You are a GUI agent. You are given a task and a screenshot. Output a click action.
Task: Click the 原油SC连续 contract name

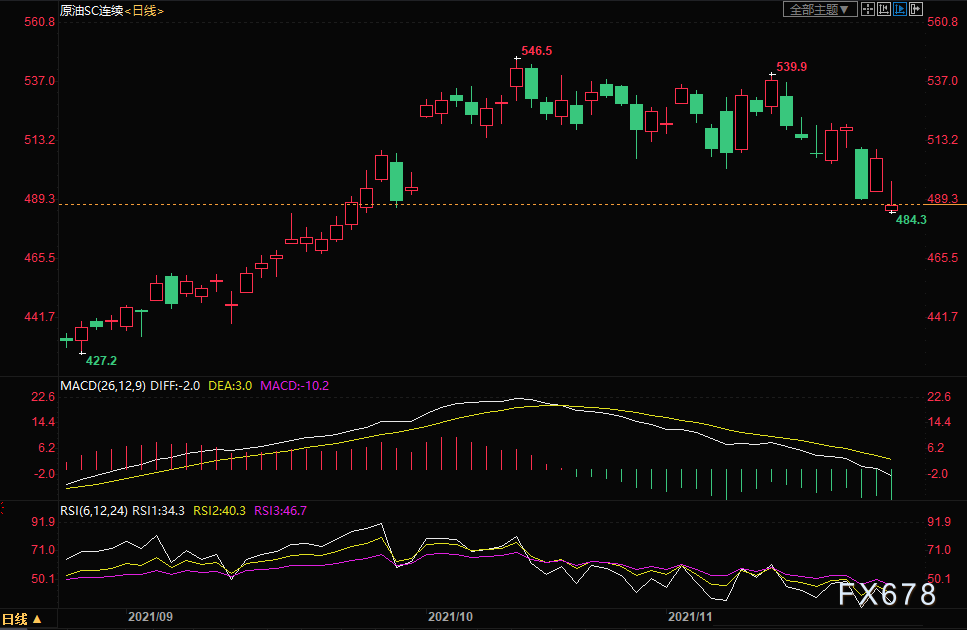point(92,10)
